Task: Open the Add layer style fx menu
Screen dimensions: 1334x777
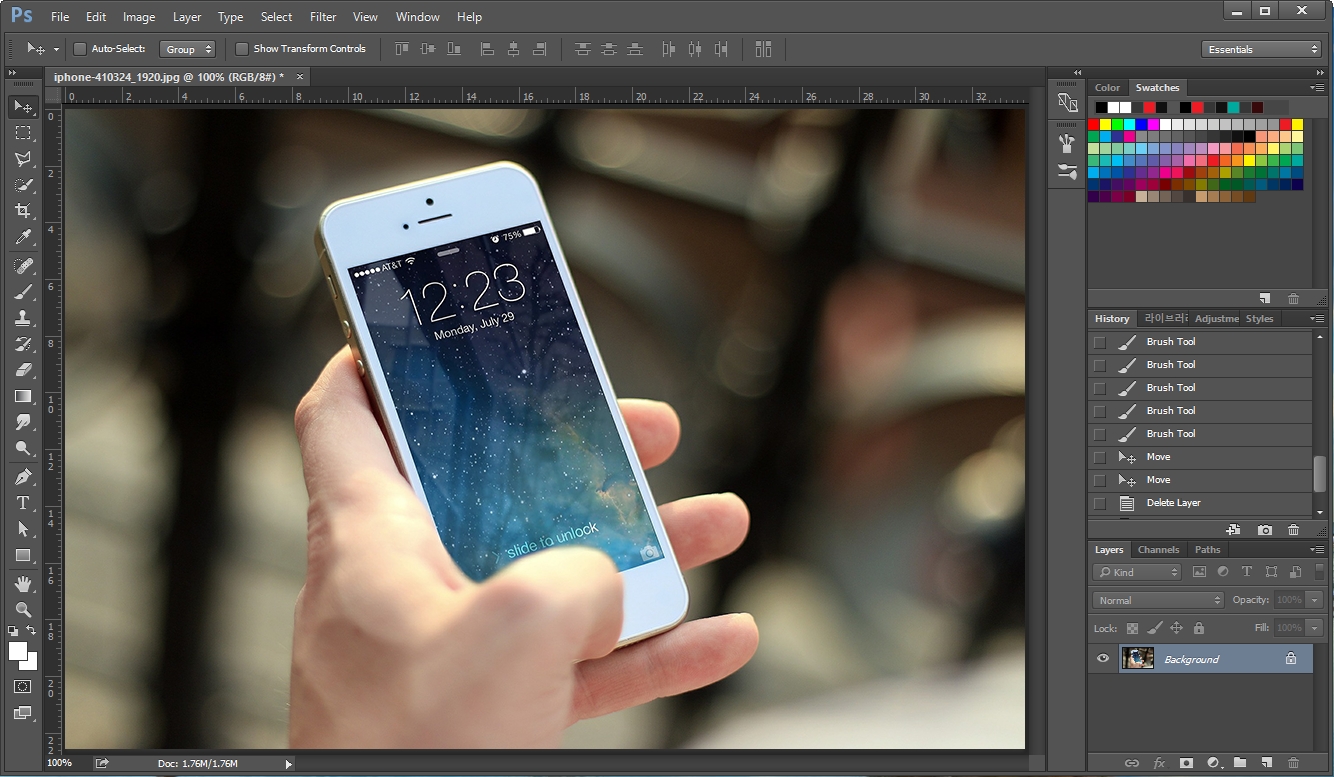Action: click(x=1158, y=762)
